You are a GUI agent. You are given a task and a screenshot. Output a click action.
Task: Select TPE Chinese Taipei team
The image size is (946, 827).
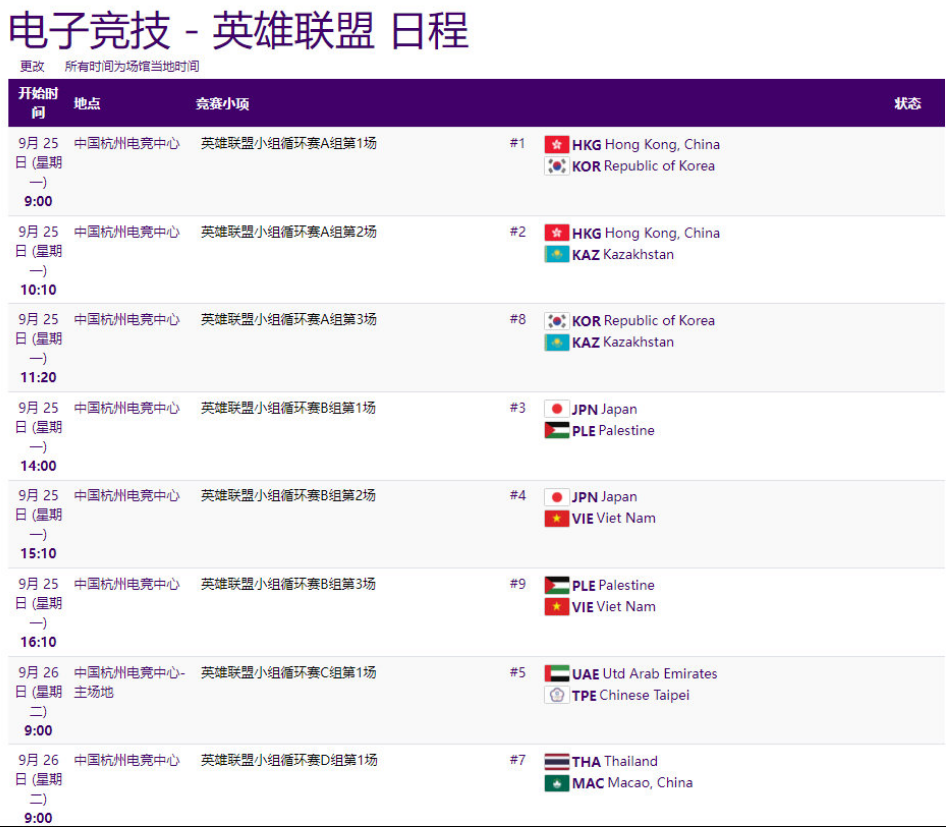pyautogui.click(x=630, y=696)
